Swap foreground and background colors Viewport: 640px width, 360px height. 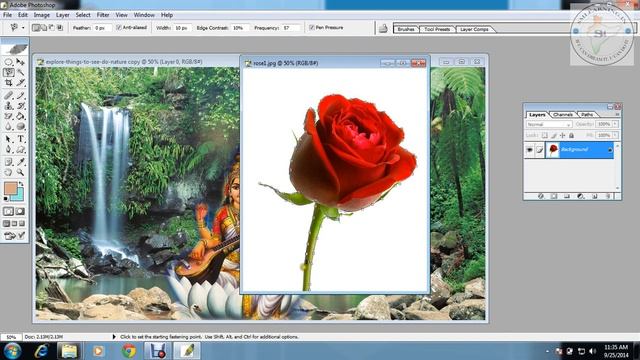[21, 184]
